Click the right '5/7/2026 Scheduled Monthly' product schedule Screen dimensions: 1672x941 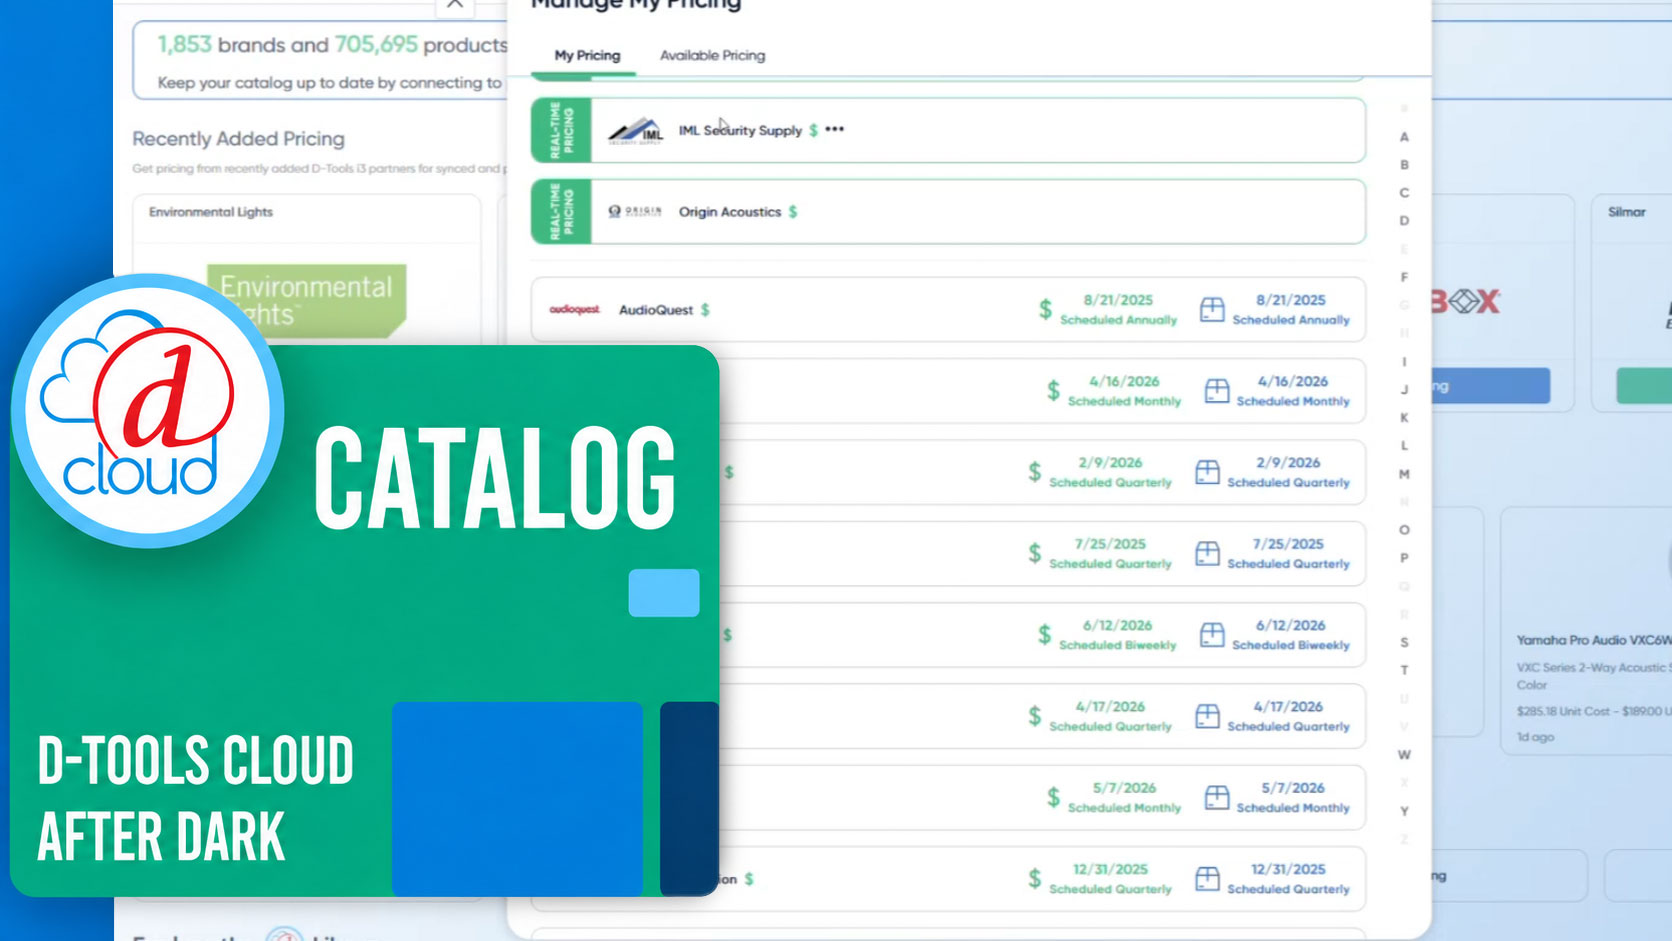tap(1293, 797)
